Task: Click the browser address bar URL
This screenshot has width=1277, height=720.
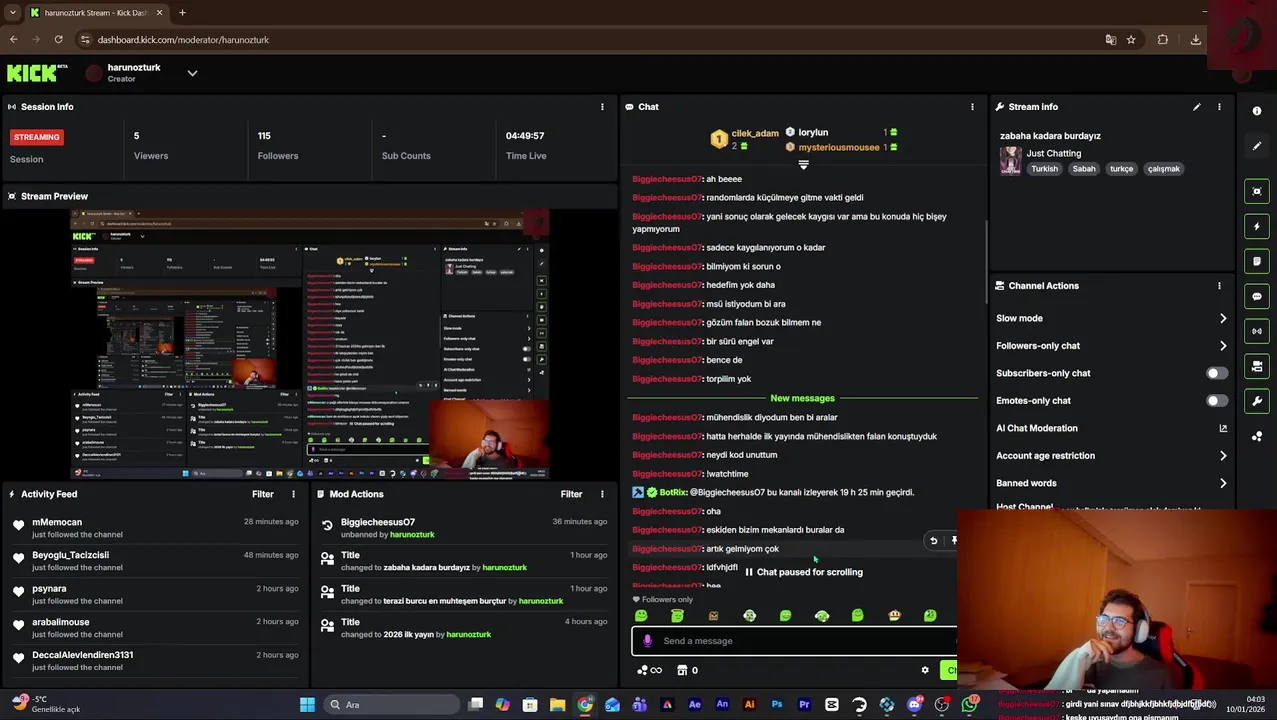Action: 183,40
